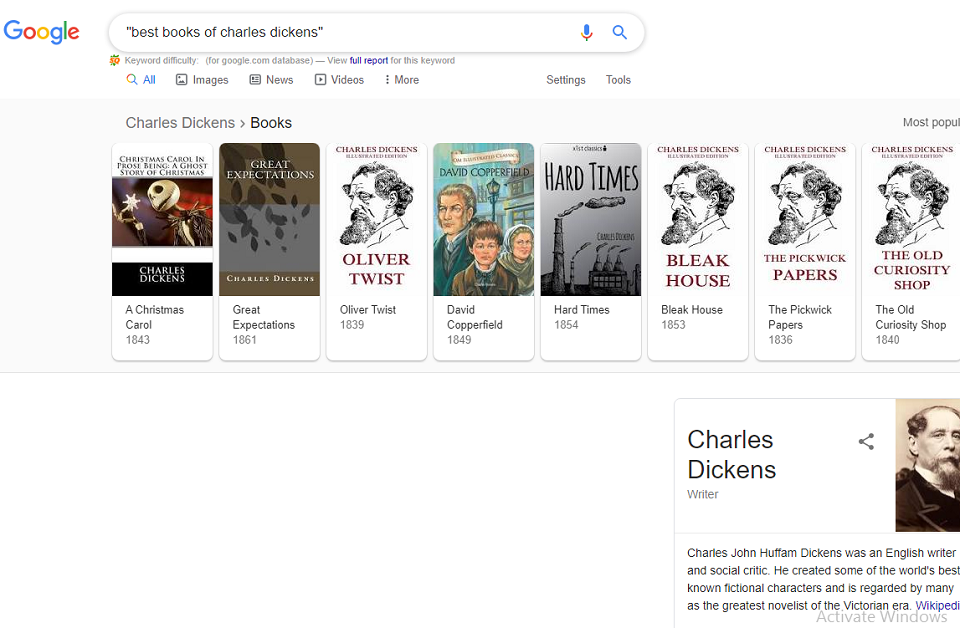960x628 pixels.
Task: Click the year 1854 under Hard Times
Action: tap(566, 325)
